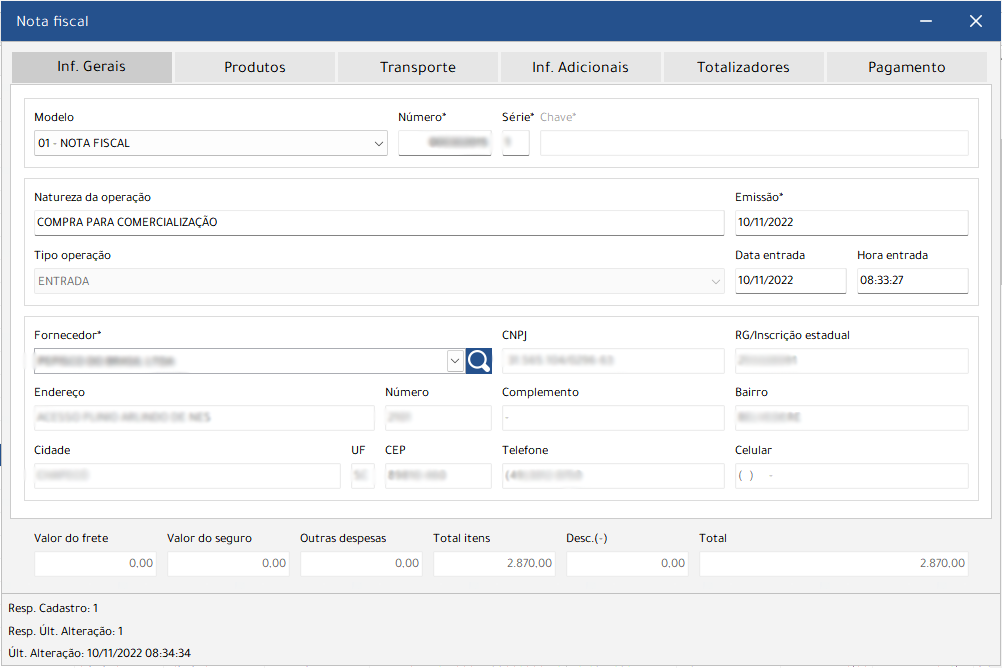Click the Celular field
The width and height of the screenshot is (1002, 668).
tap(852, 476)
